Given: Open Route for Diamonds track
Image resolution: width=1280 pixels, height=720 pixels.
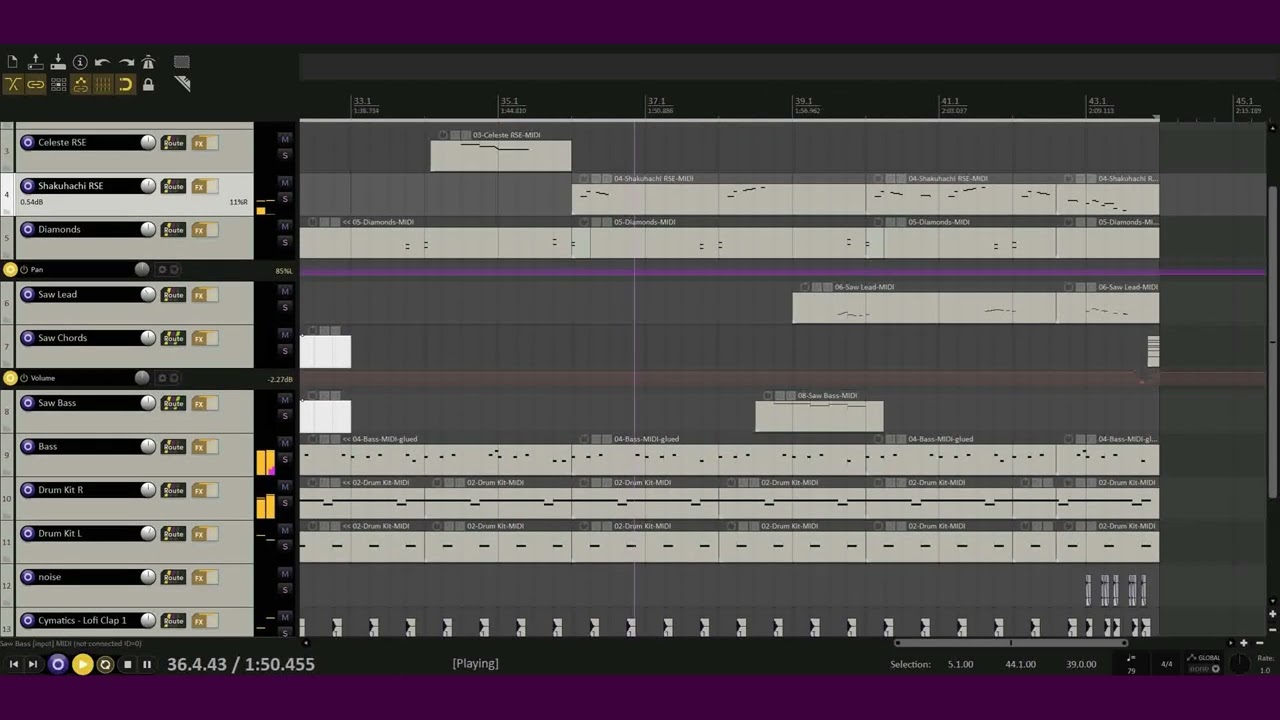Looking at the screenshot, I should 173,230.
